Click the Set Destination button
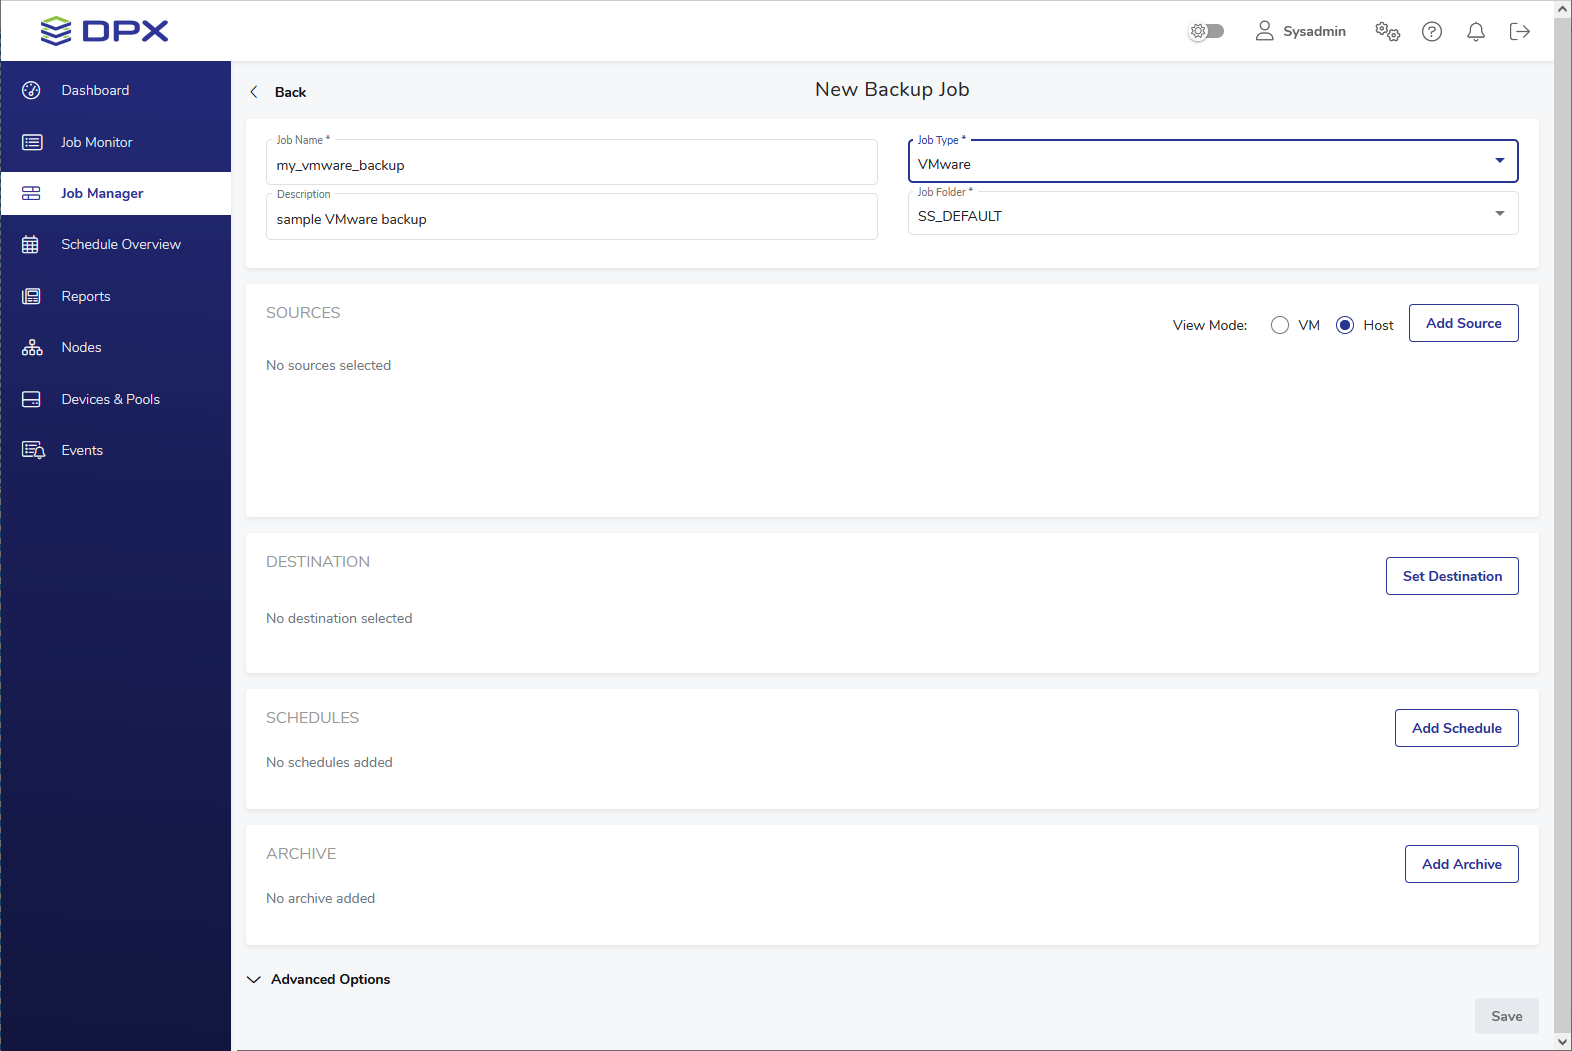This screenshot has width=1572, height=1051. pyautogui.click(x=1451, y=576)
